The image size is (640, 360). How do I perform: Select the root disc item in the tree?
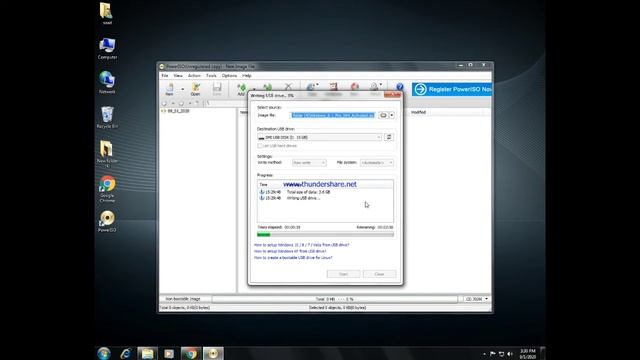(x=176, y=111)
